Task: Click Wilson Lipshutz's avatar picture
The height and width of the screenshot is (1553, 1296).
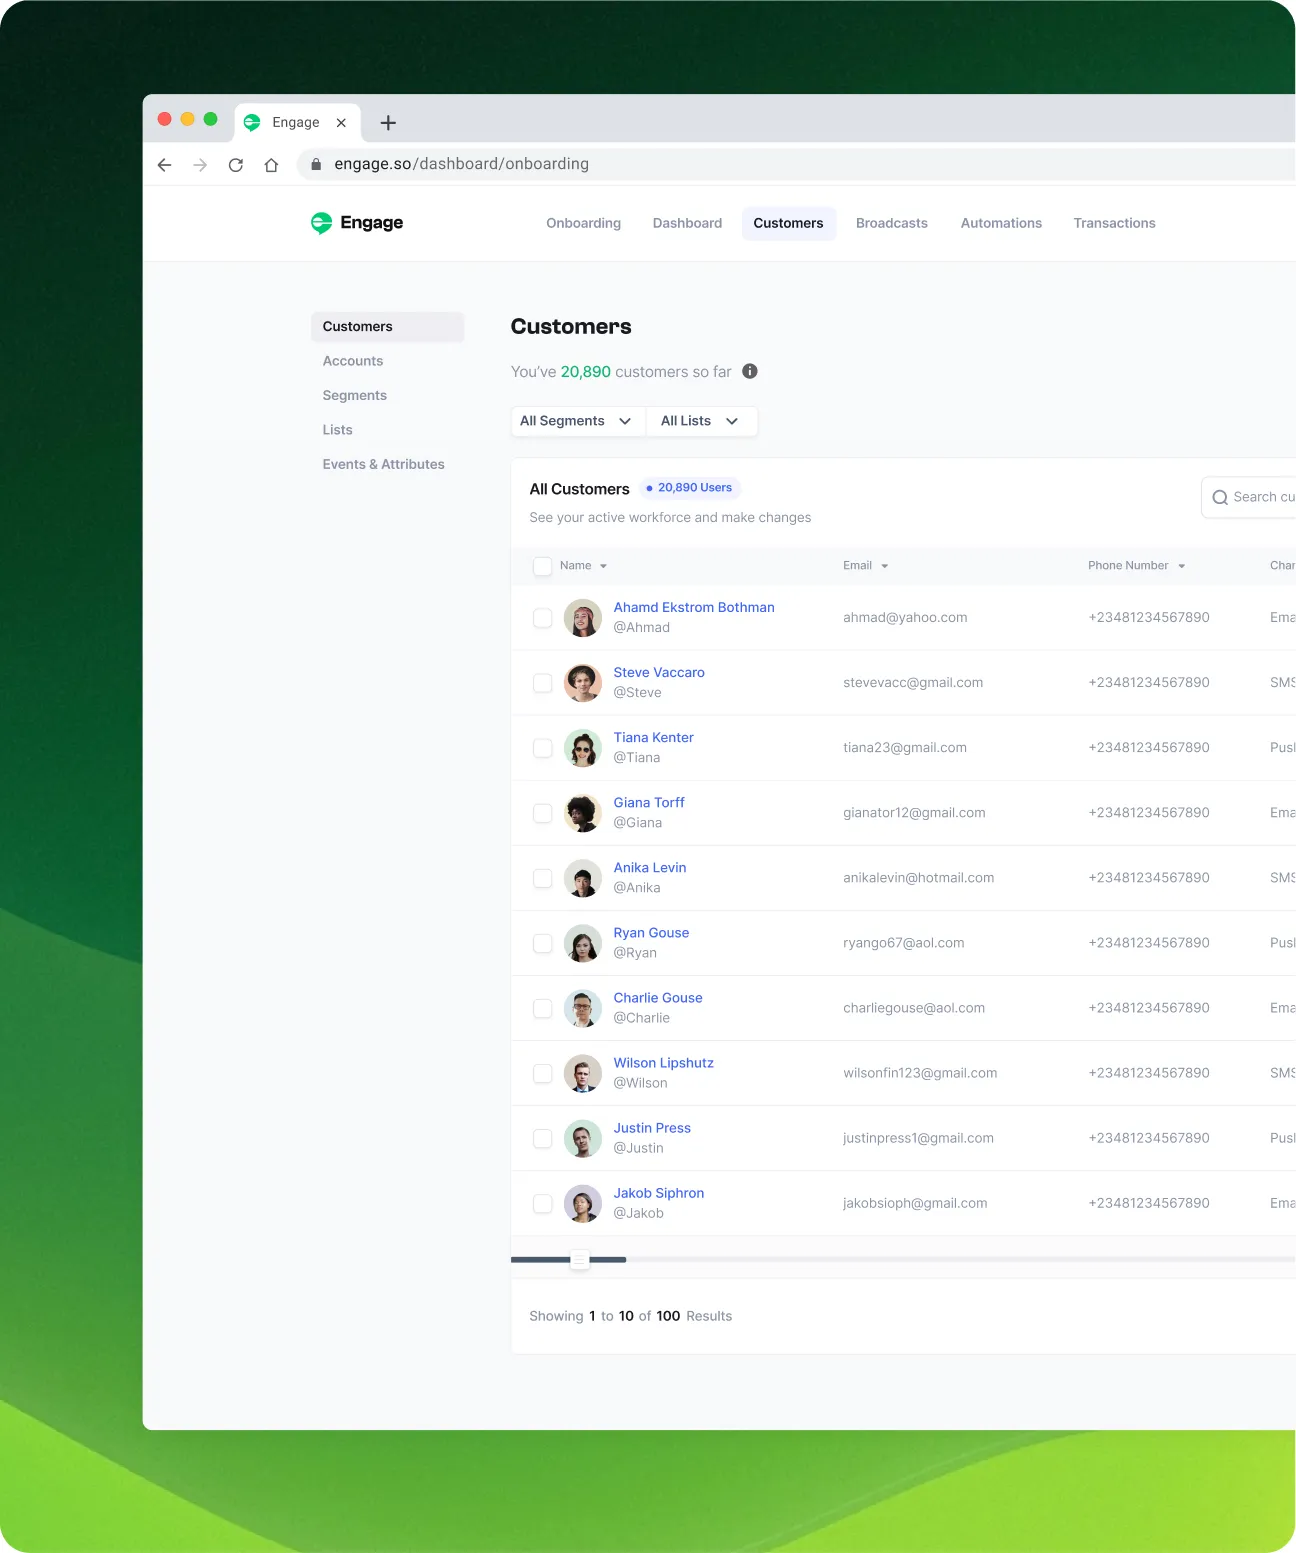Action: click(583, 1073)
